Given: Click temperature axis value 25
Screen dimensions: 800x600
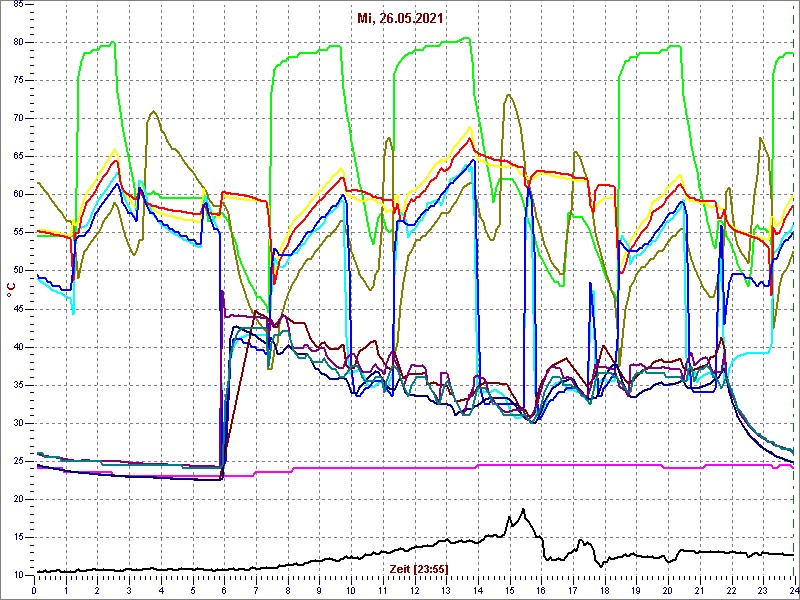Looking at the screenshot, I should (18, 462).
